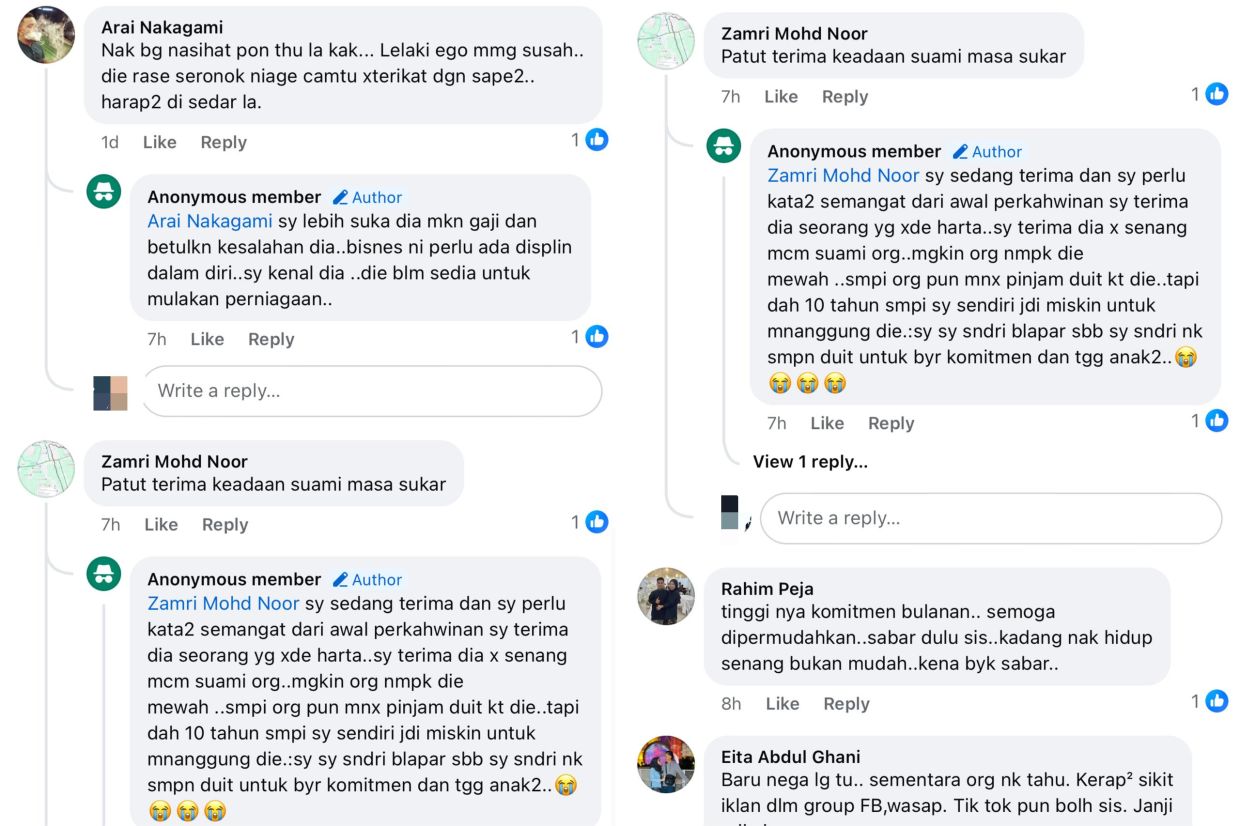Open Eita Abdul Ghani's profile picture
The width and height of the screenshot is (1240, 826).
pyautogui.click(x=666, y=765)
